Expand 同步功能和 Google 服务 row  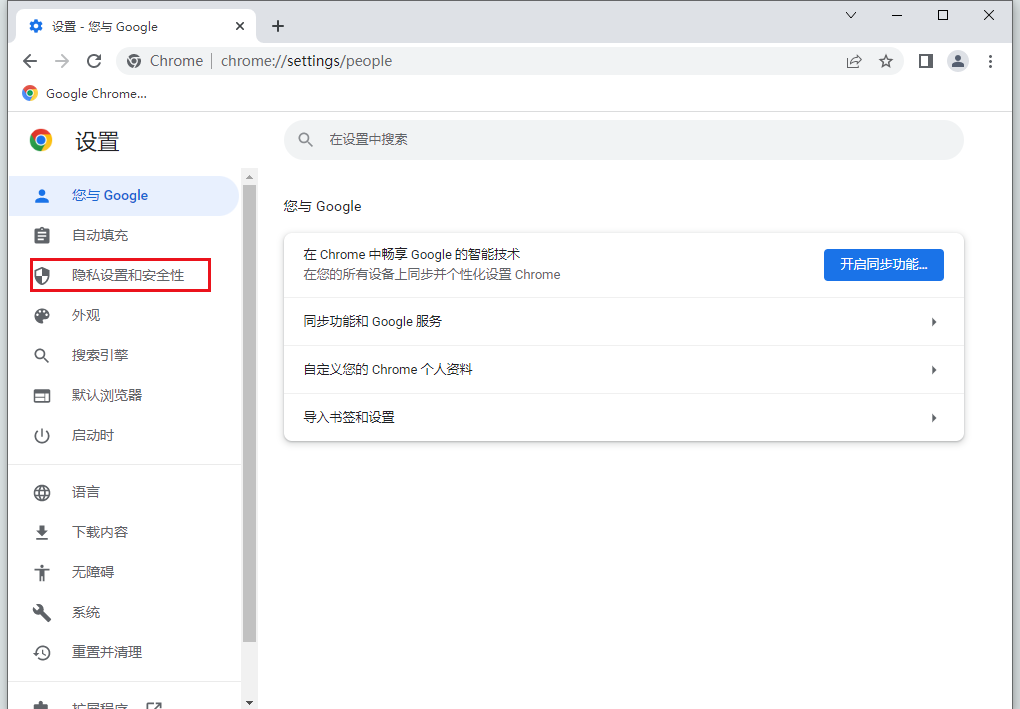pos(623,322)
